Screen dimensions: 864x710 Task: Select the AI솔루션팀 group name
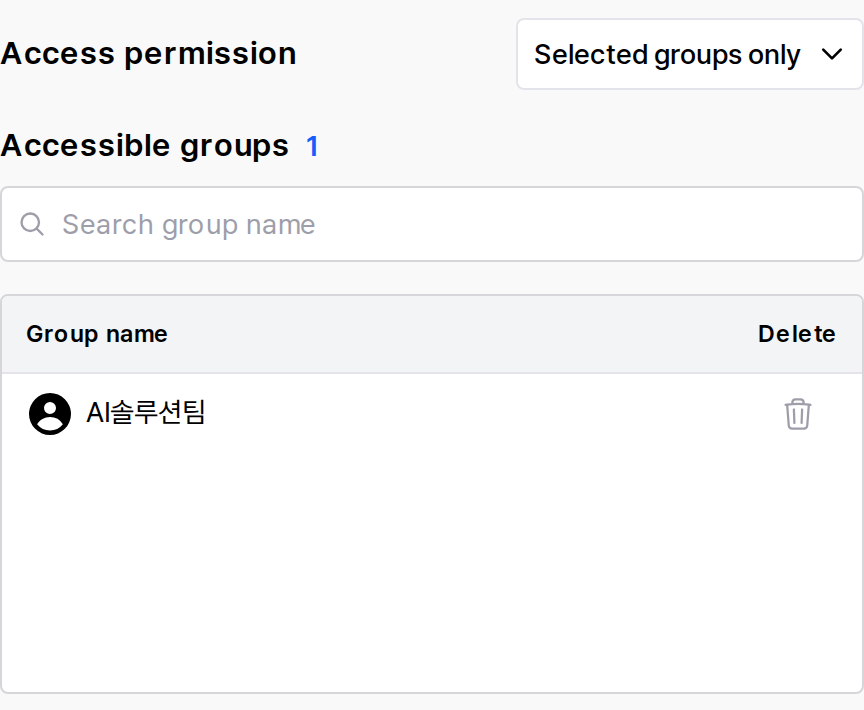[x=145, y=413]
